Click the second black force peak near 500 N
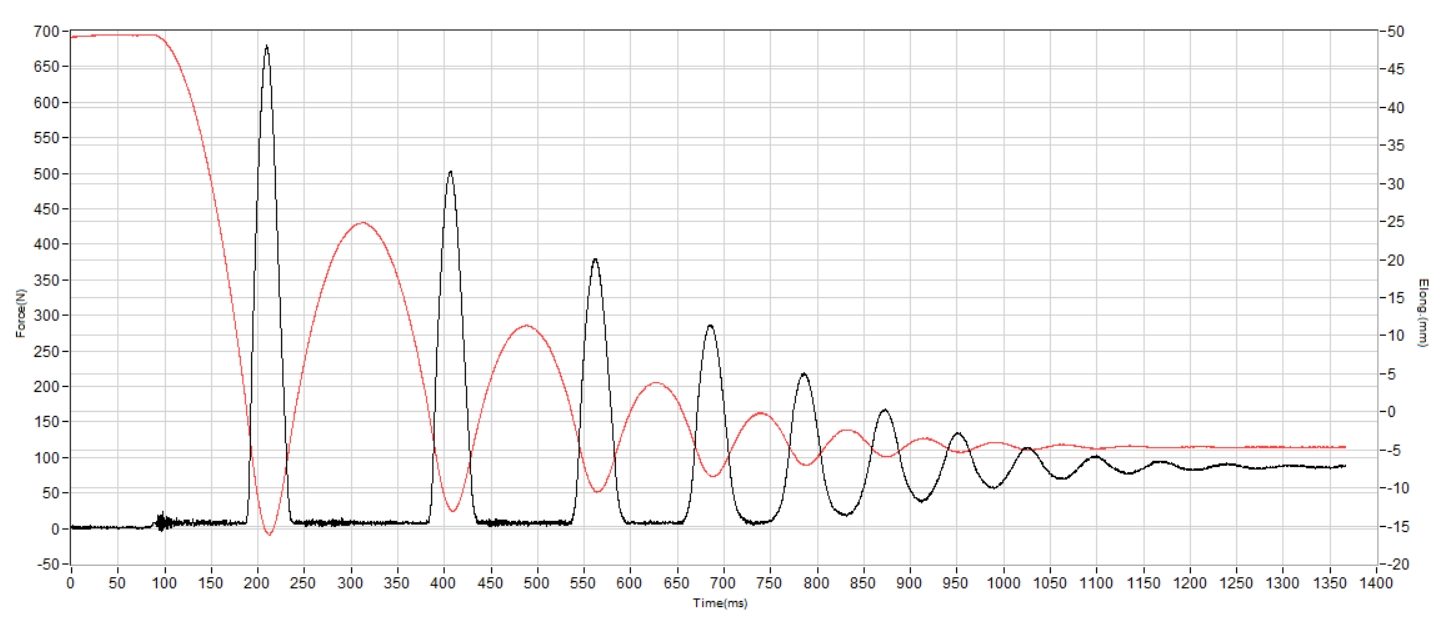Viewport: 1443px width, 625px height. point(450,172)
